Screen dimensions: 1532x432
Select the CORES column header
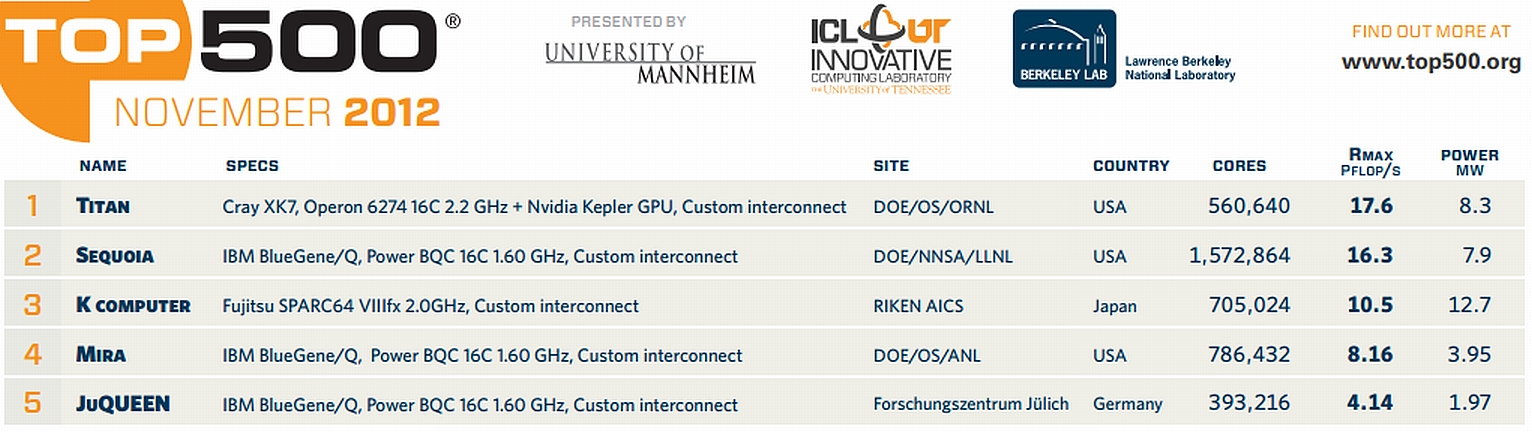1239,166
